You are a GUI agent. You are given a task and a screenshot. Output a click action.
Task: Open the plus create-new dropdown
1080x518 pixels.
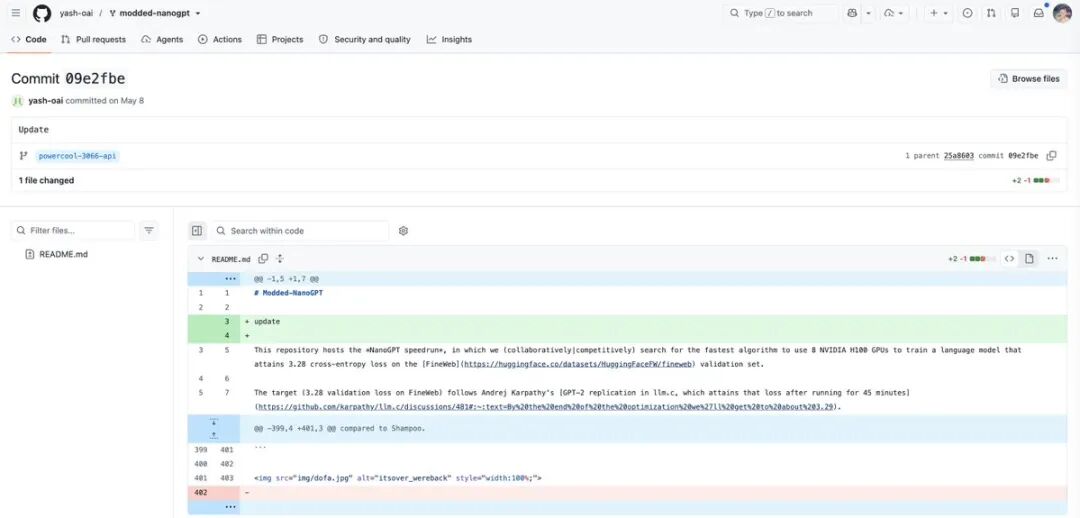(x=937, y=13)
